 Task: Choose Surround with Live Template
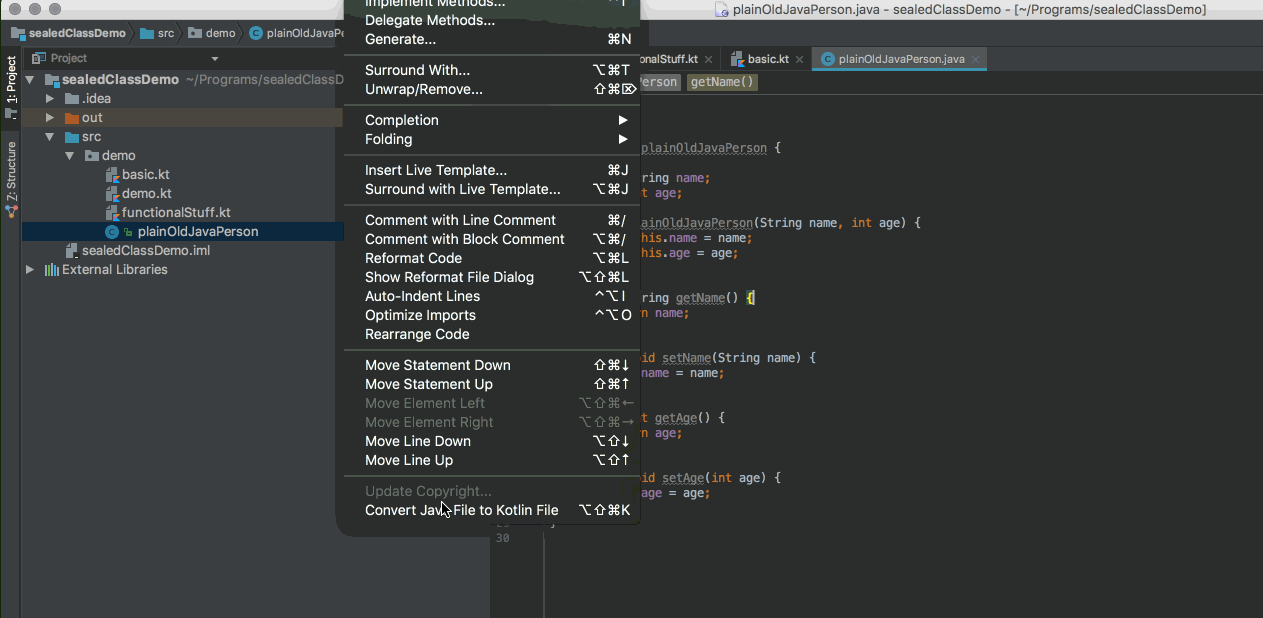(x=491, y=189)
